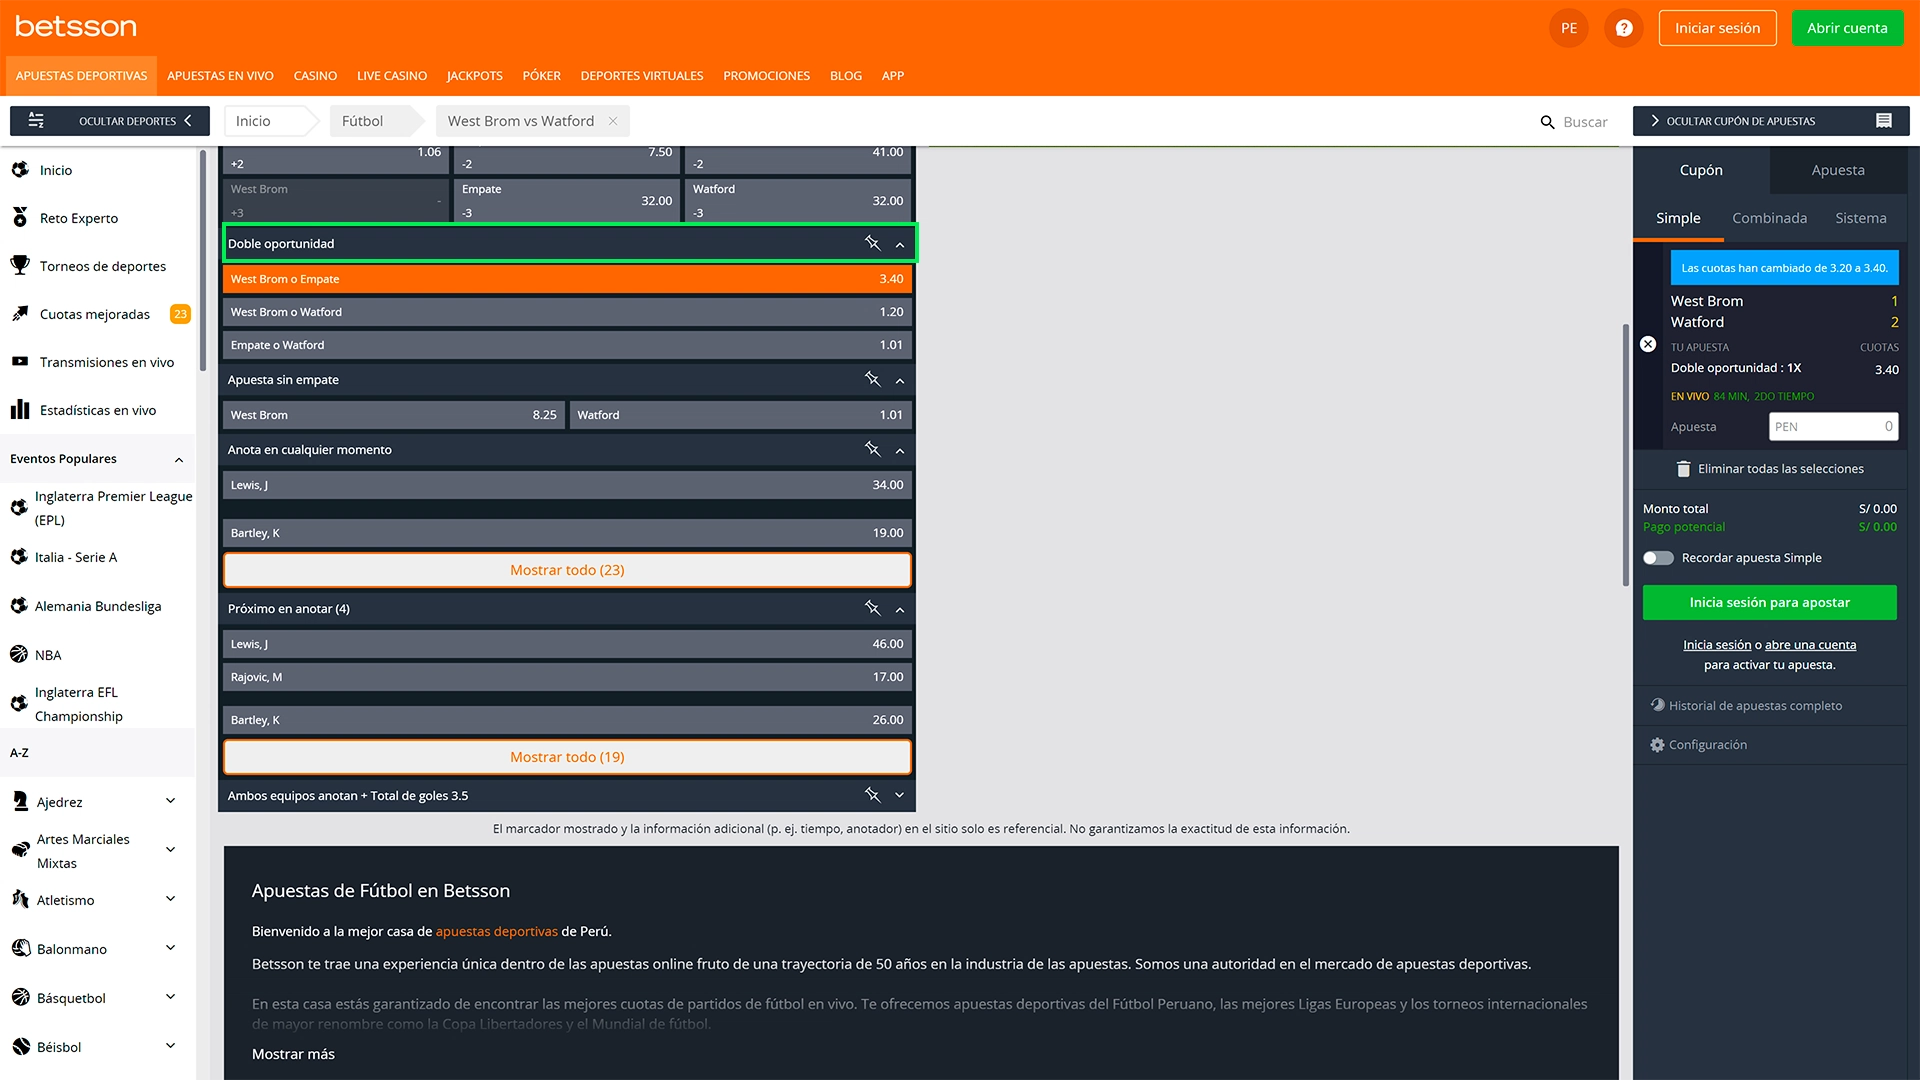Expand the Ajedrez sport dropdown

click(x=170, y=801)
